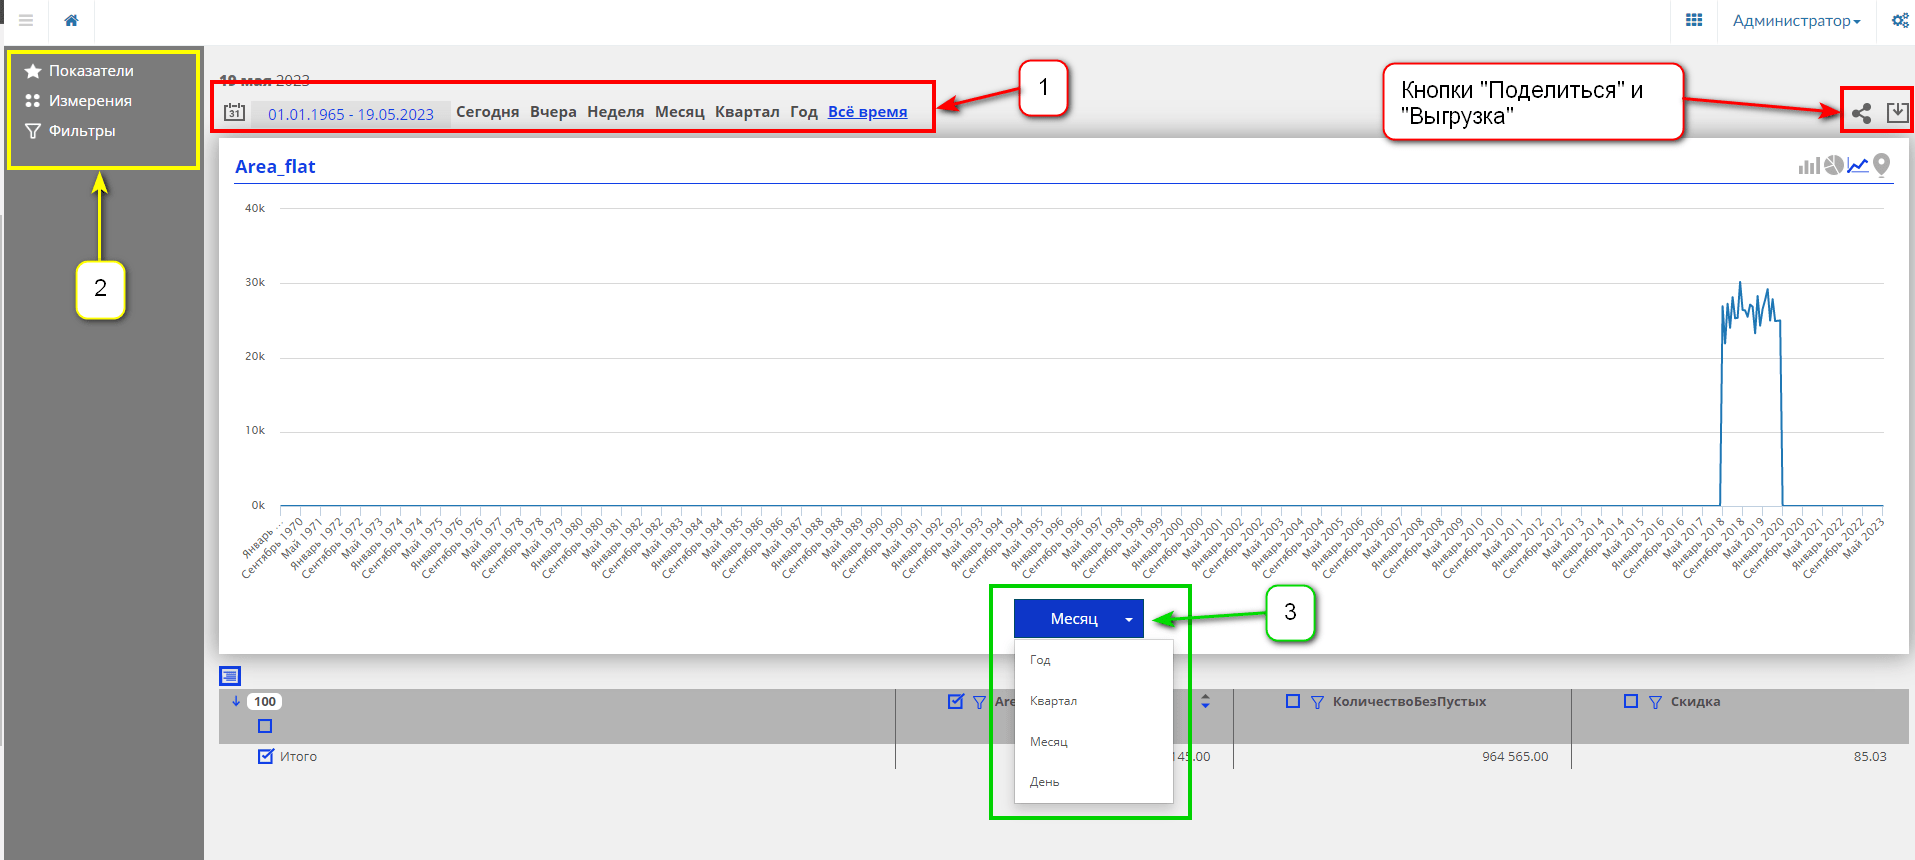Open the apps grid icon
1915x860 pixels.
point(1694,20)
